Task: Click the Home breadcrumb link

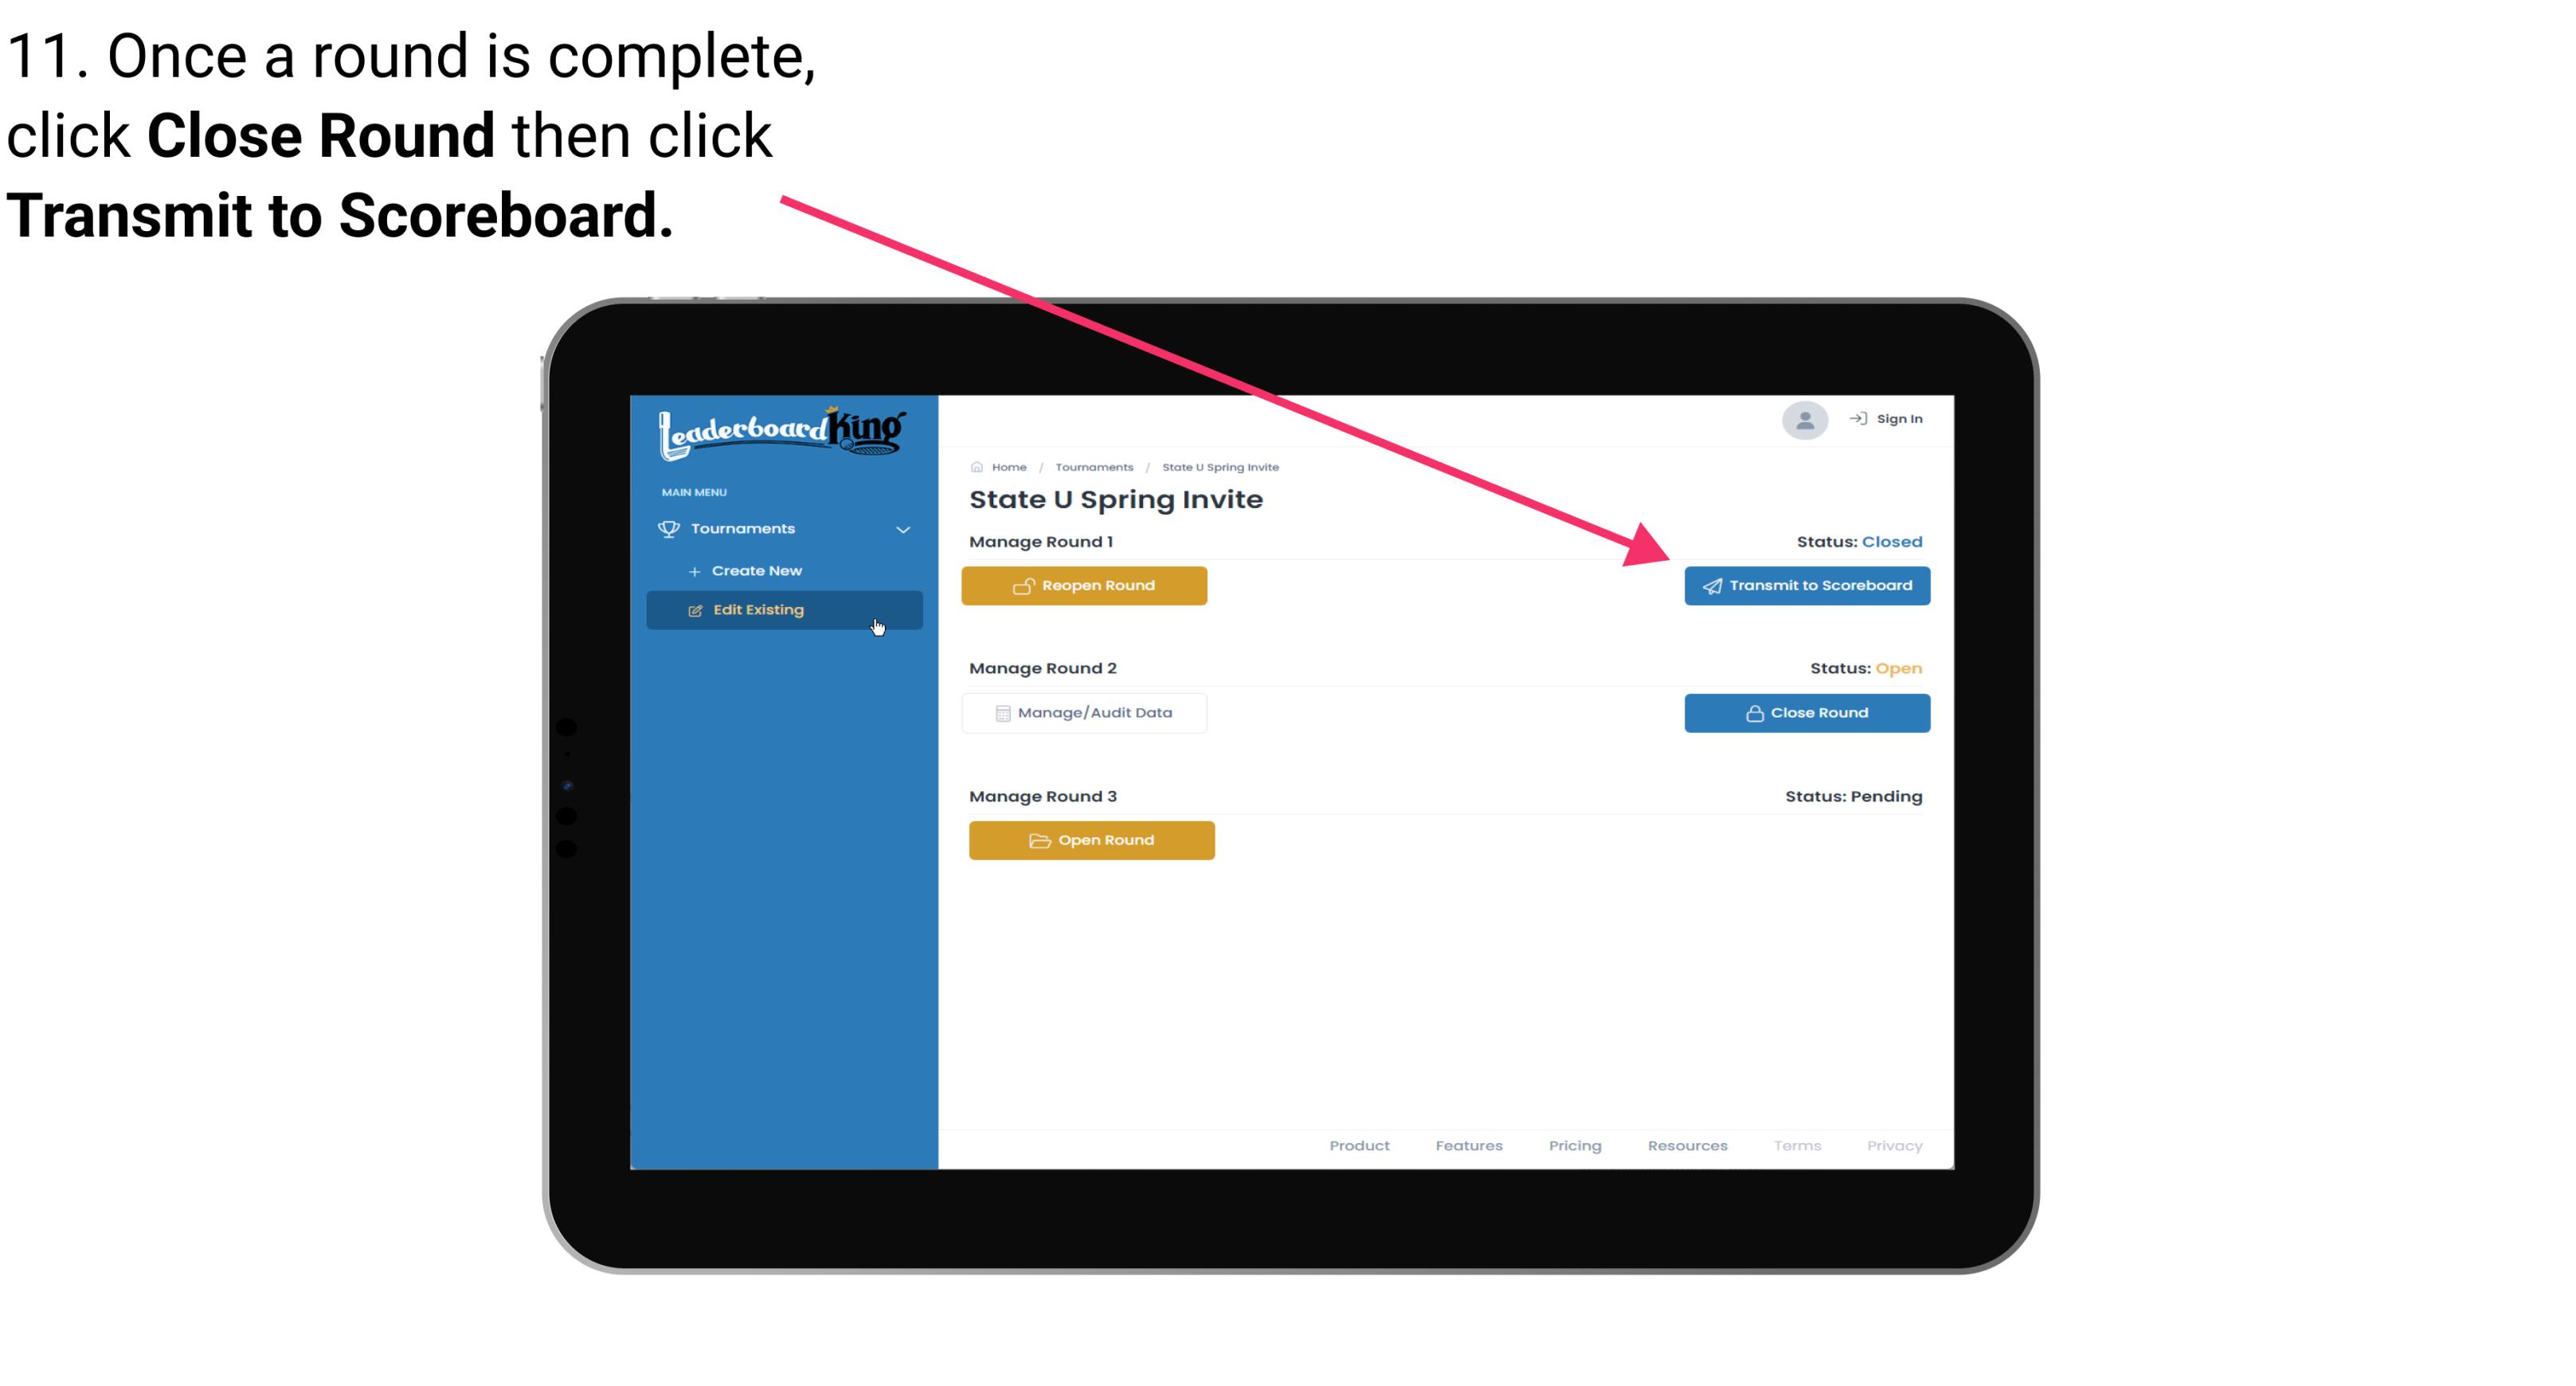Action: (1007, 466)
